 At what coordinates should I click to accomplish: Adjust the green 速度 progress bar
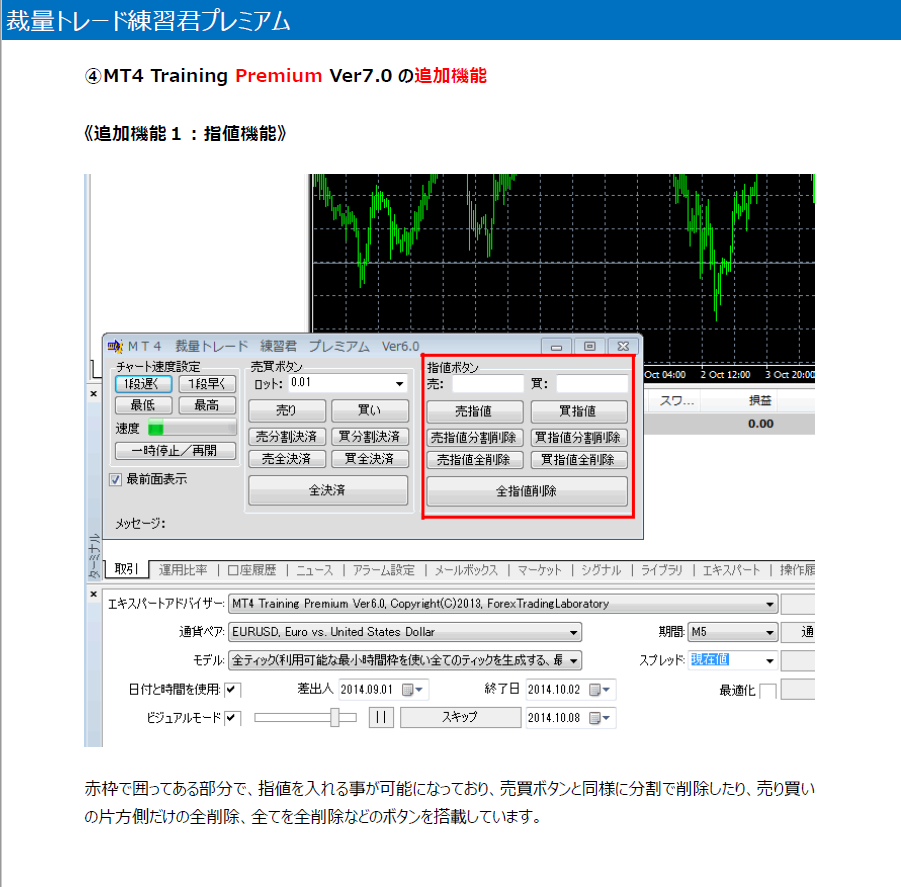click(192, 427)
